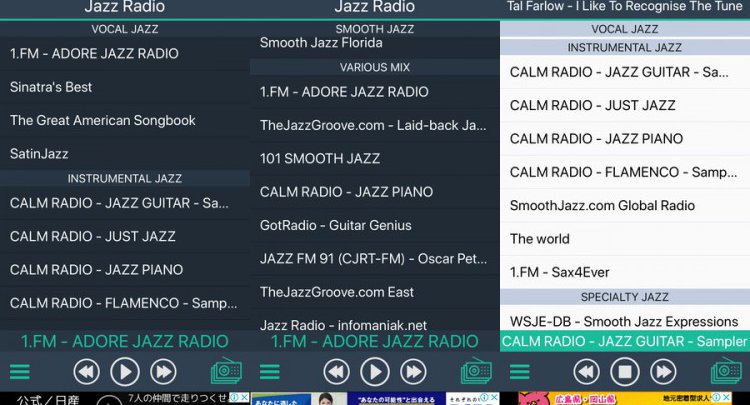Screen dimensions: 750x405
Task: Tap now-playing bar CALM RADIO - JAZZ GUITAR - Sampler
Action: pyautogui.click(x=625, y=341)
